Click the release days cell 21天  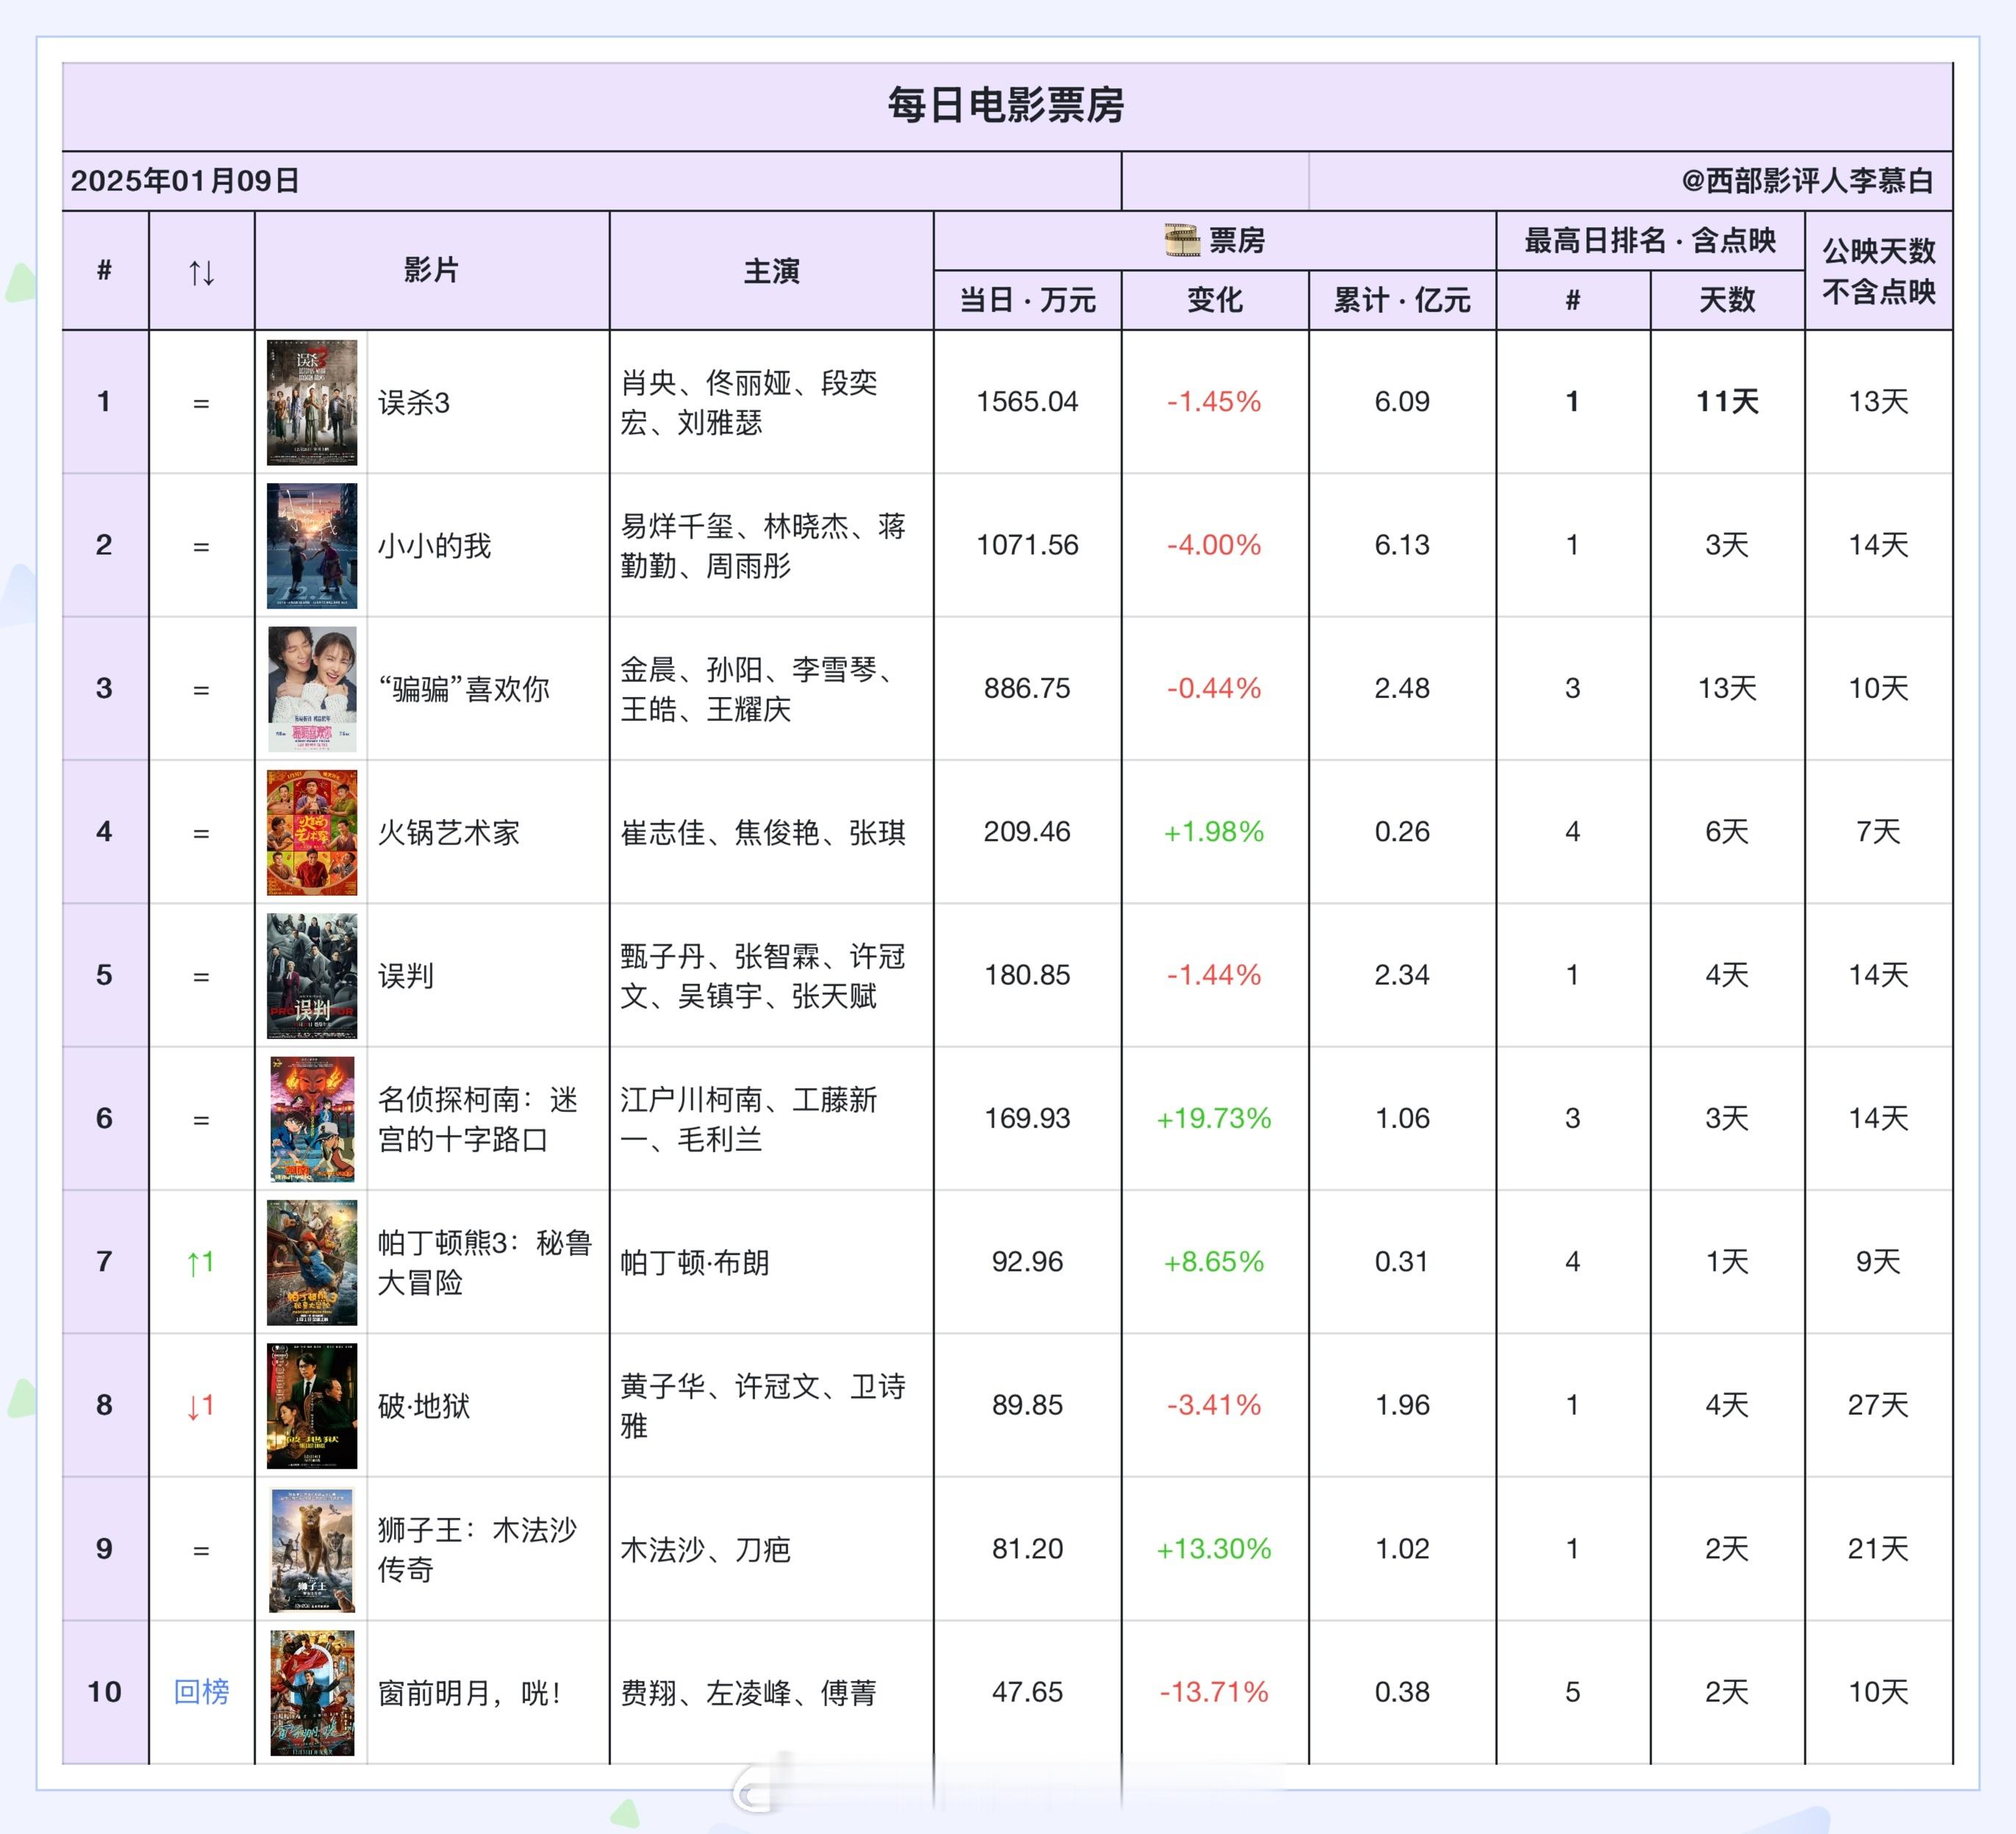[x=1878, y=1549]
